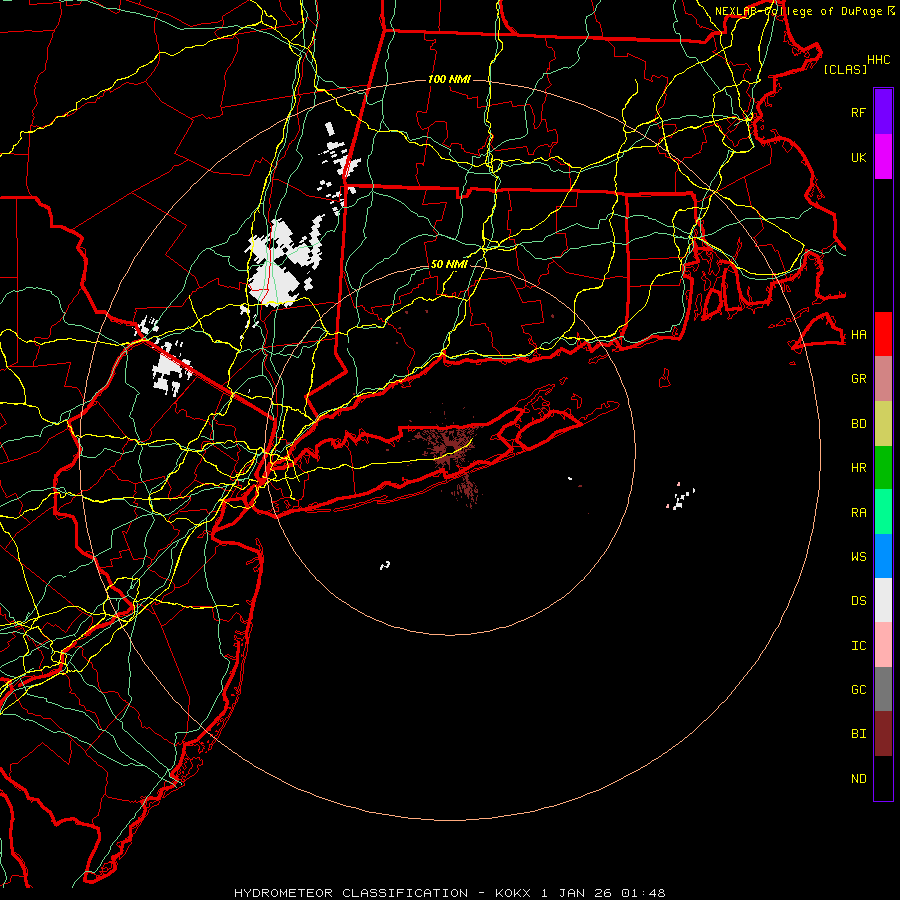Click the small white echo cluster offshore east

tap(681, 497)
